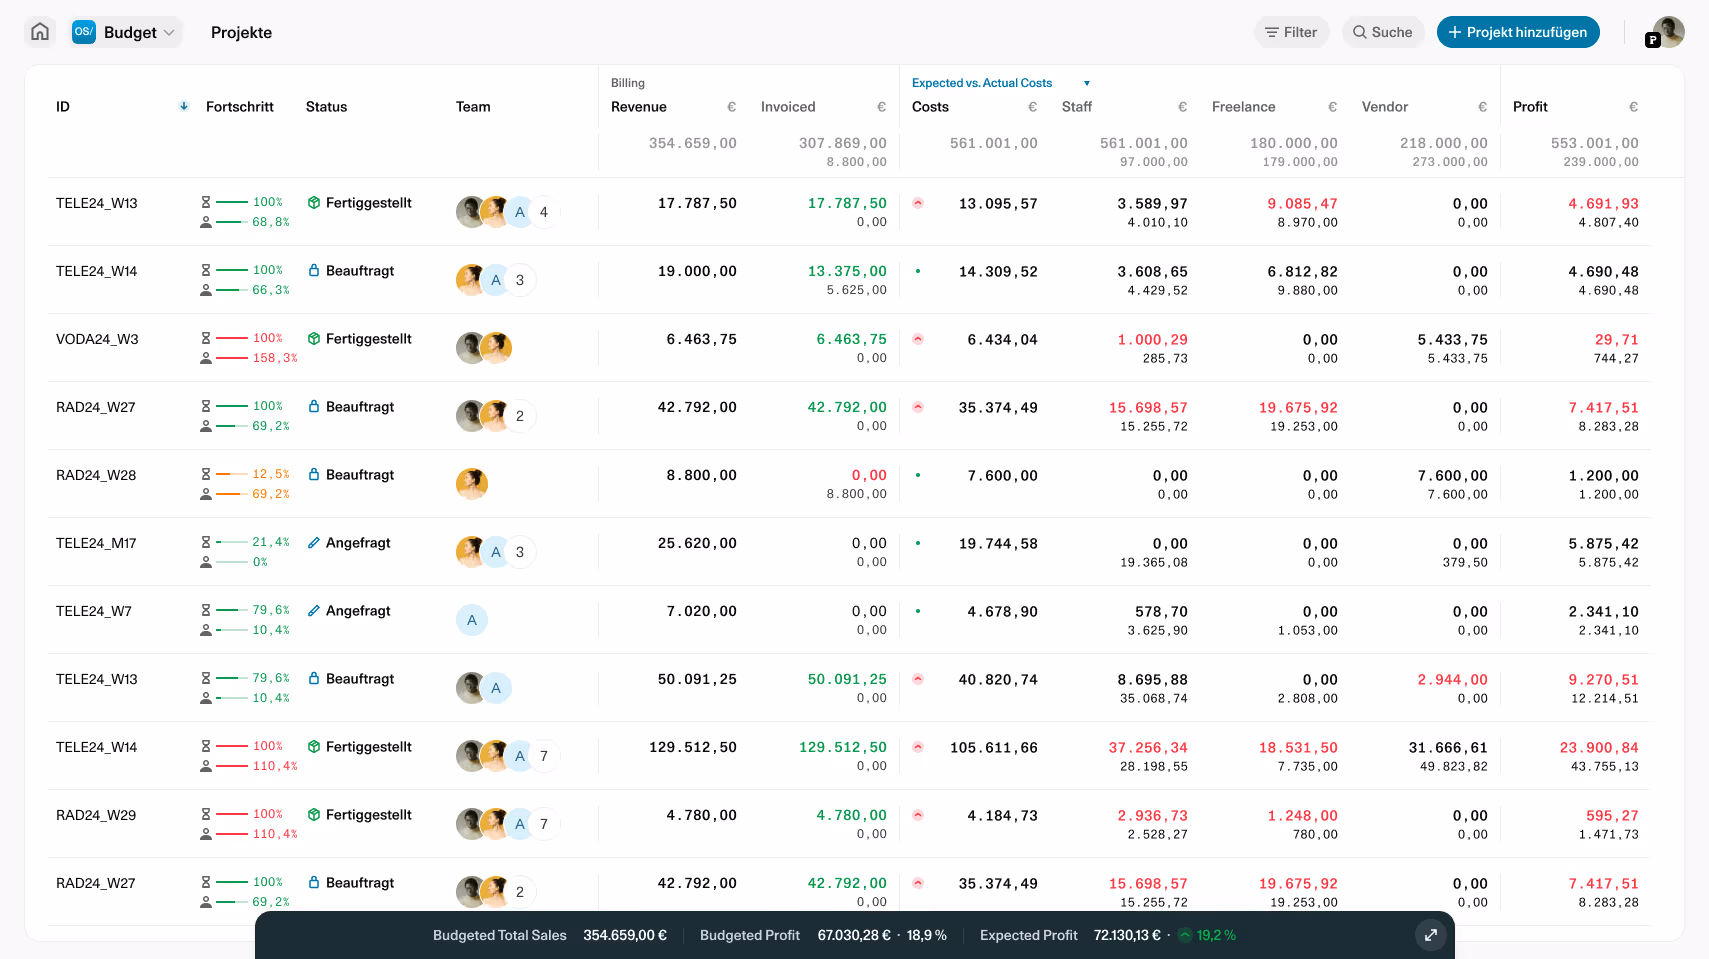Click budget person icon in RAD24_W28 row
The height and width of the screenshot is (959, 1709).
click(x=206, y=494)
